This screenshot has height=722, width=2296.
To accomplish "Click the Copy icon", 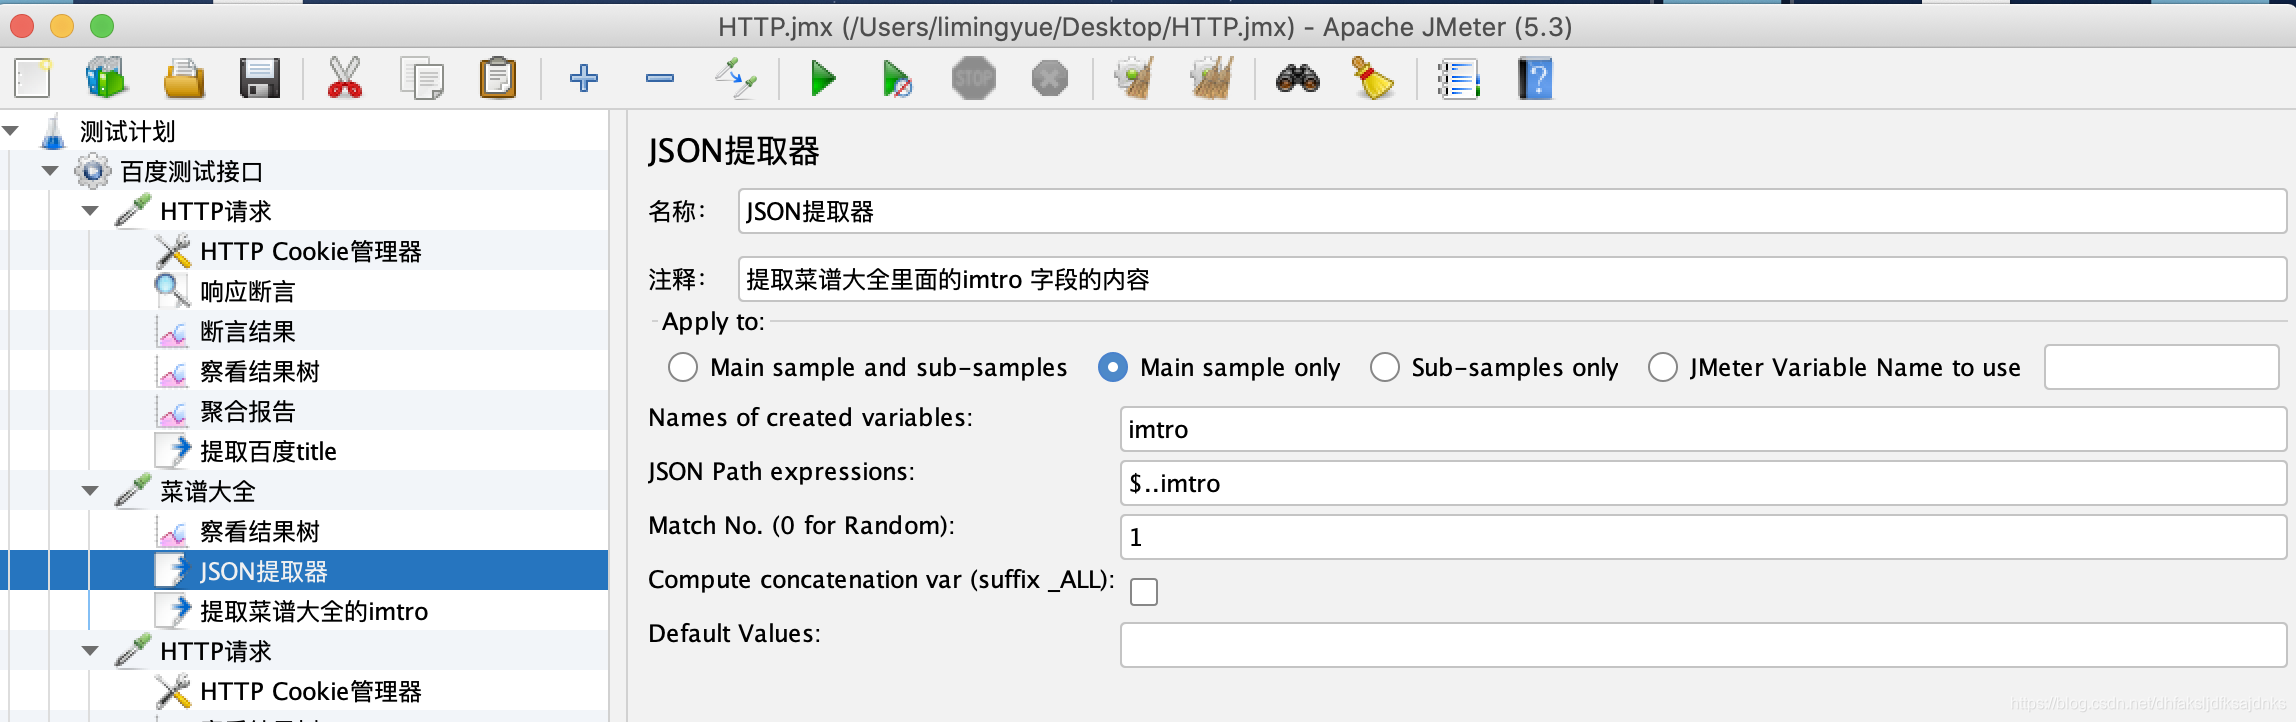I will pyautogui.click(x=421, y=78).
